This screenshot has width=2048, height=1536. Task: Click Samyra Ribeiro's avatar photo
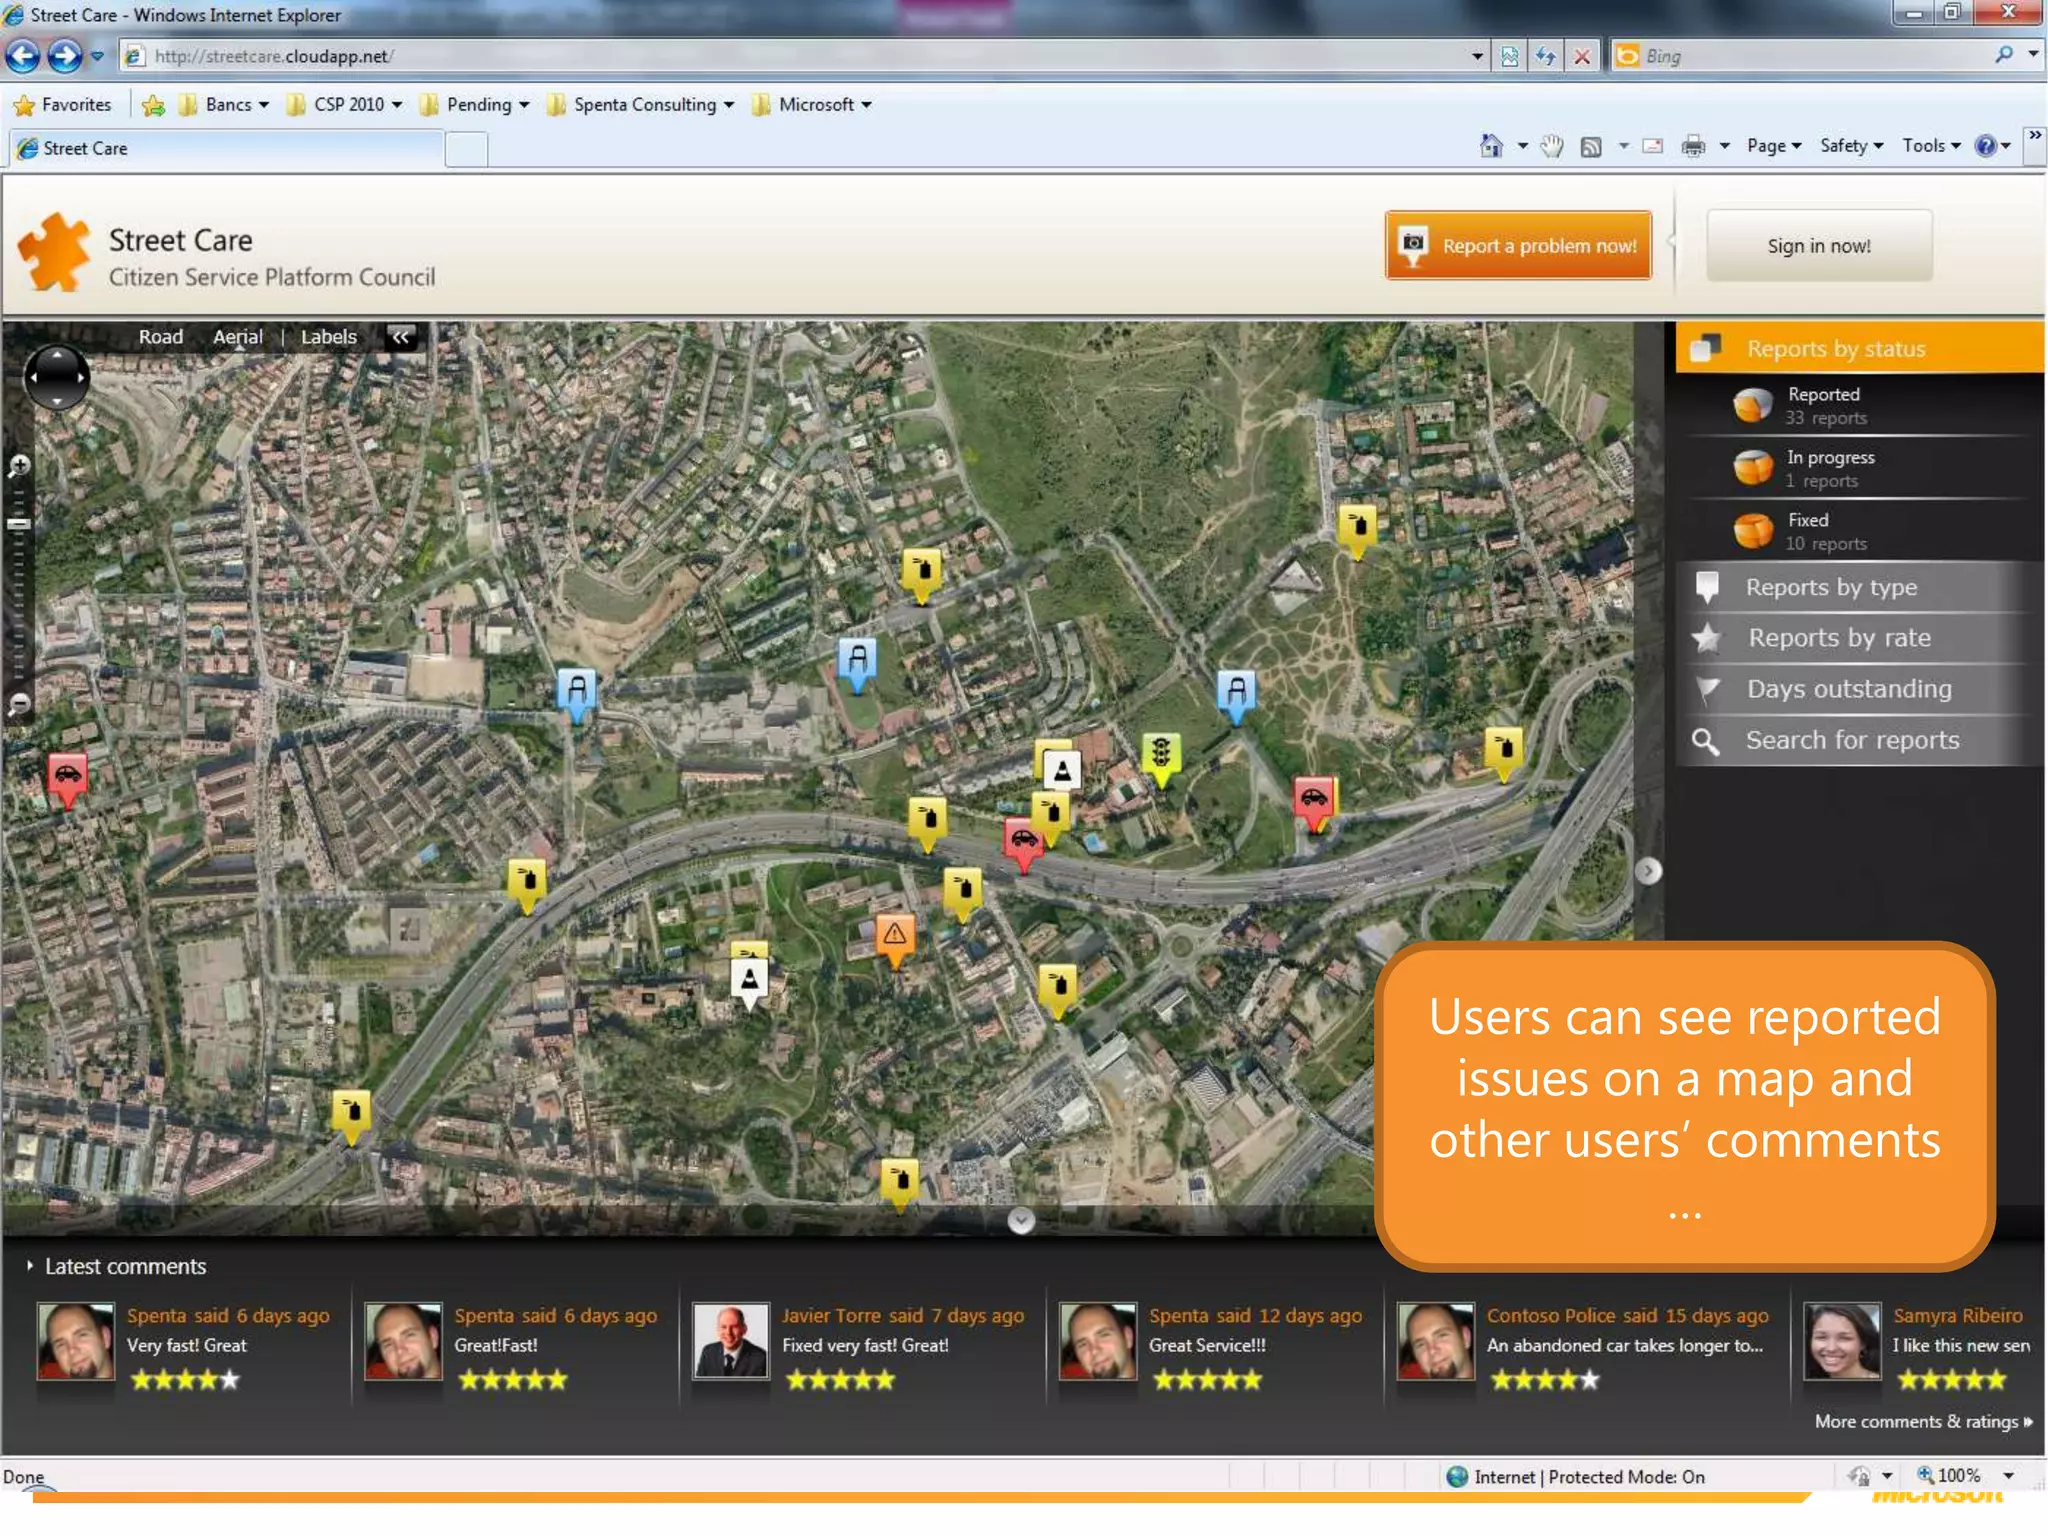pyautogui.click(x=1842, y=1341)
